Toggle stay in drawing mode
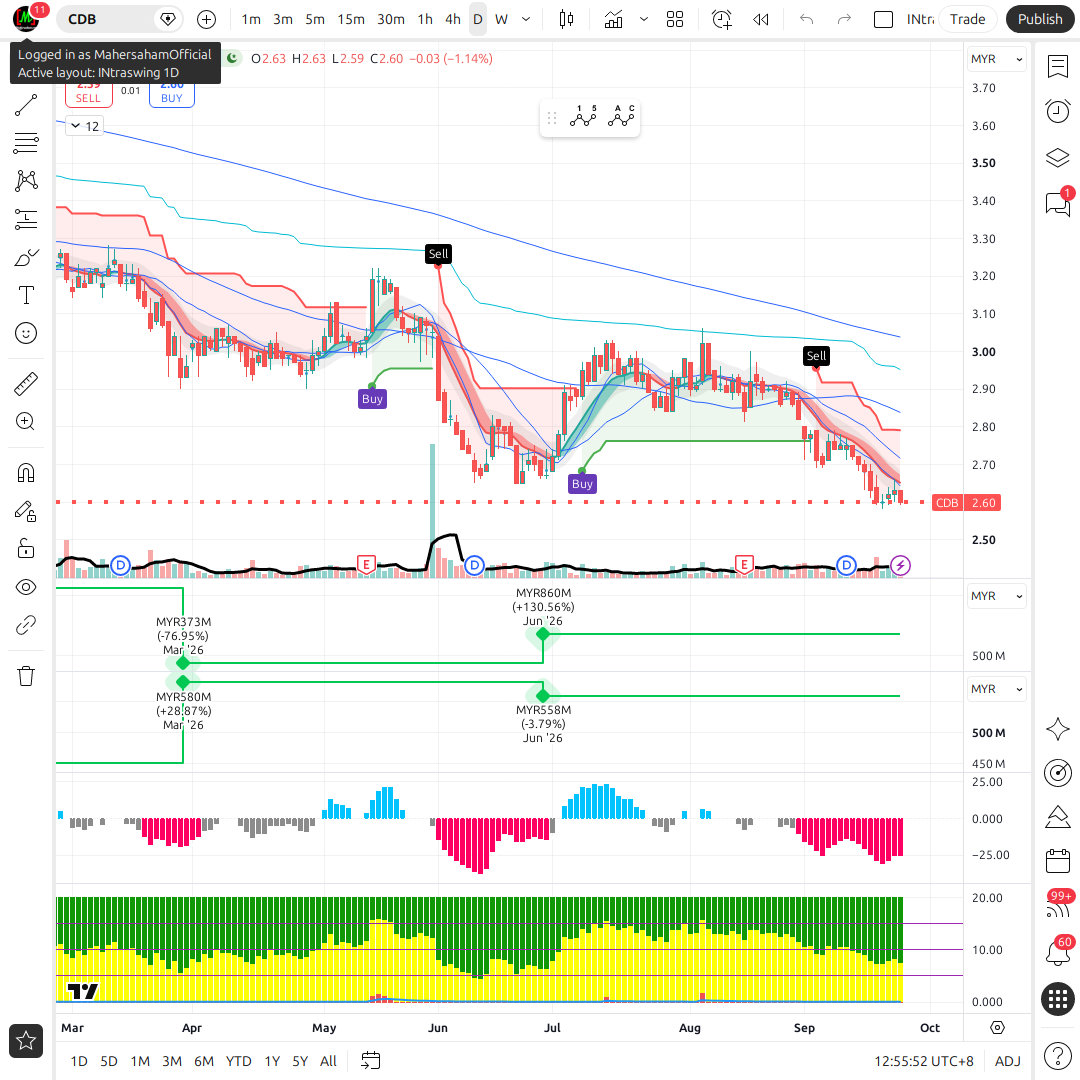Image resolution: width=1080 pixels, height=1080 pixels. (26, 511)
